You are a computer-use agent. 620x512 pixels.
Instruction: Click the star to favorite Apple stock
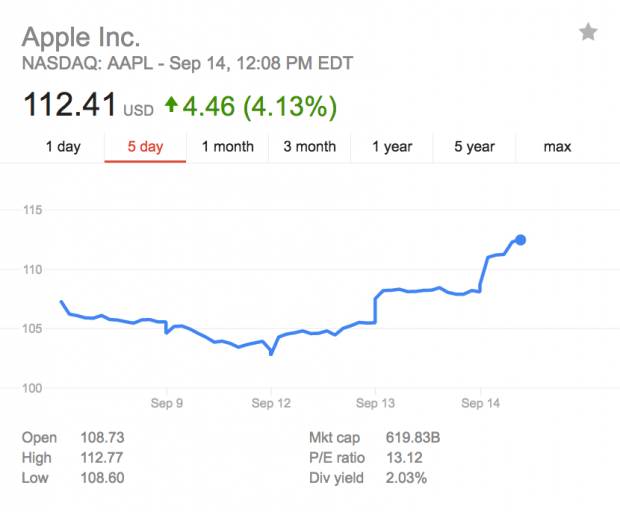(x=588, y=33)
